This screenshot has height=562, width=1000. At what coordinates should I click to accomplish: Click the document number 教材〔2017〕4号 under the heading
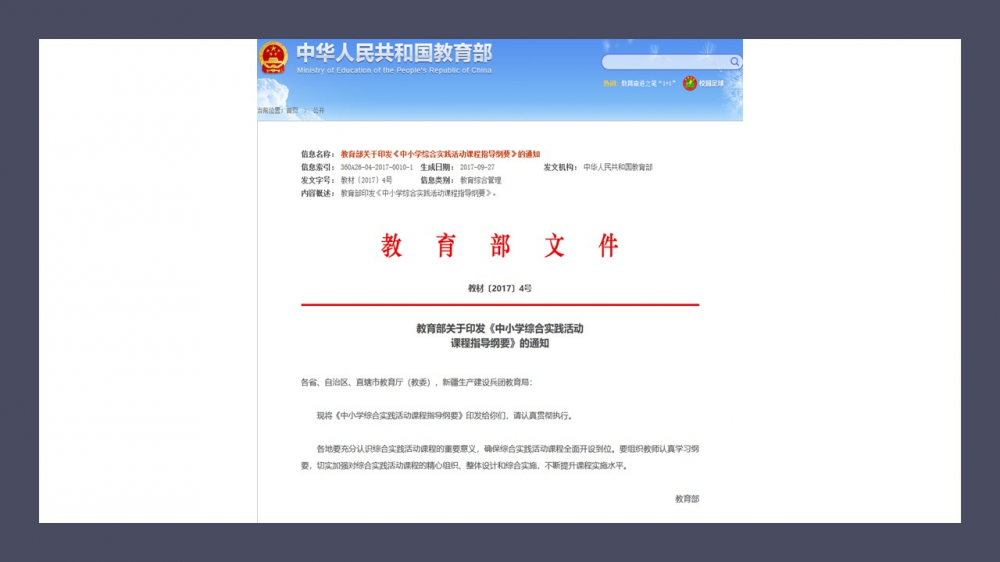point(500,288)
